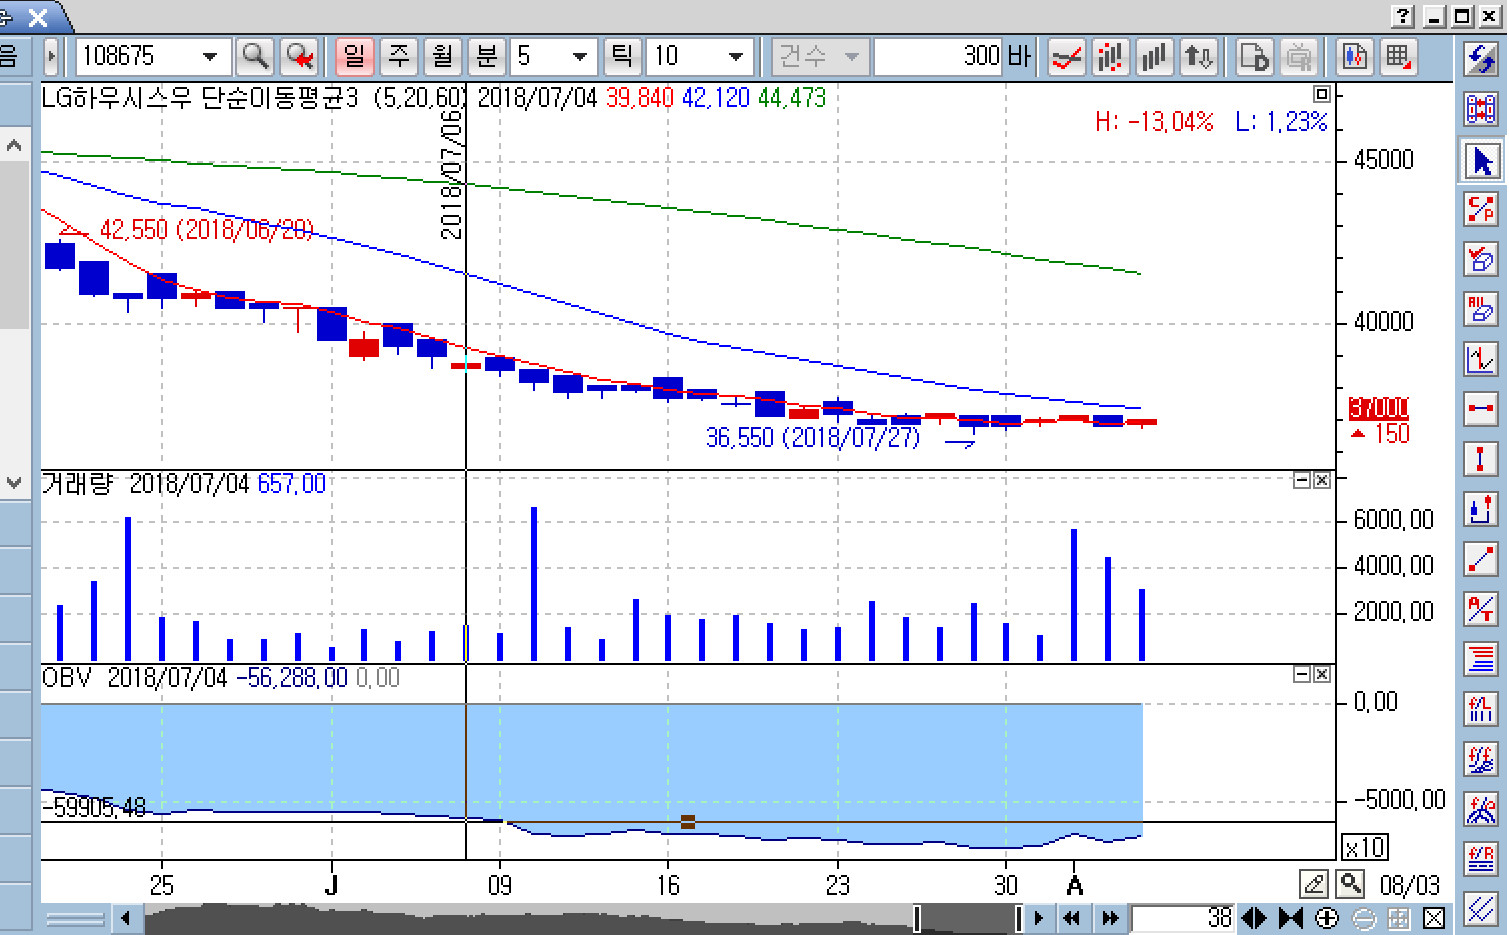Click the fast-forward button on chart scrollbar
This screenshot has width=1509, height=935.
[x=1110, y=918]
